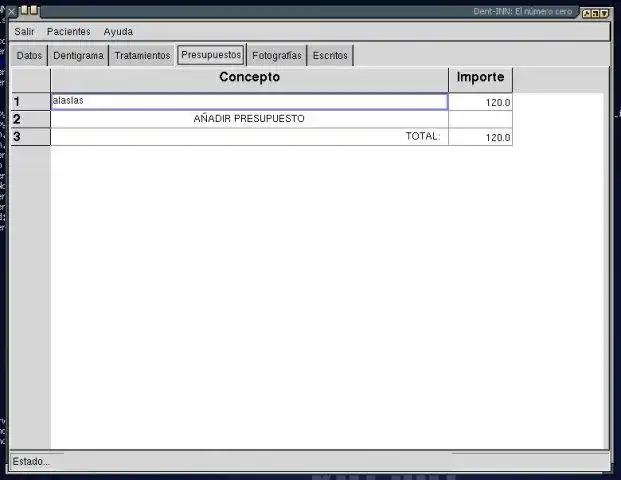This screenshot has height=480, width=621.
Task: Click the middle title bar button at right
Action: pos(595,14)
